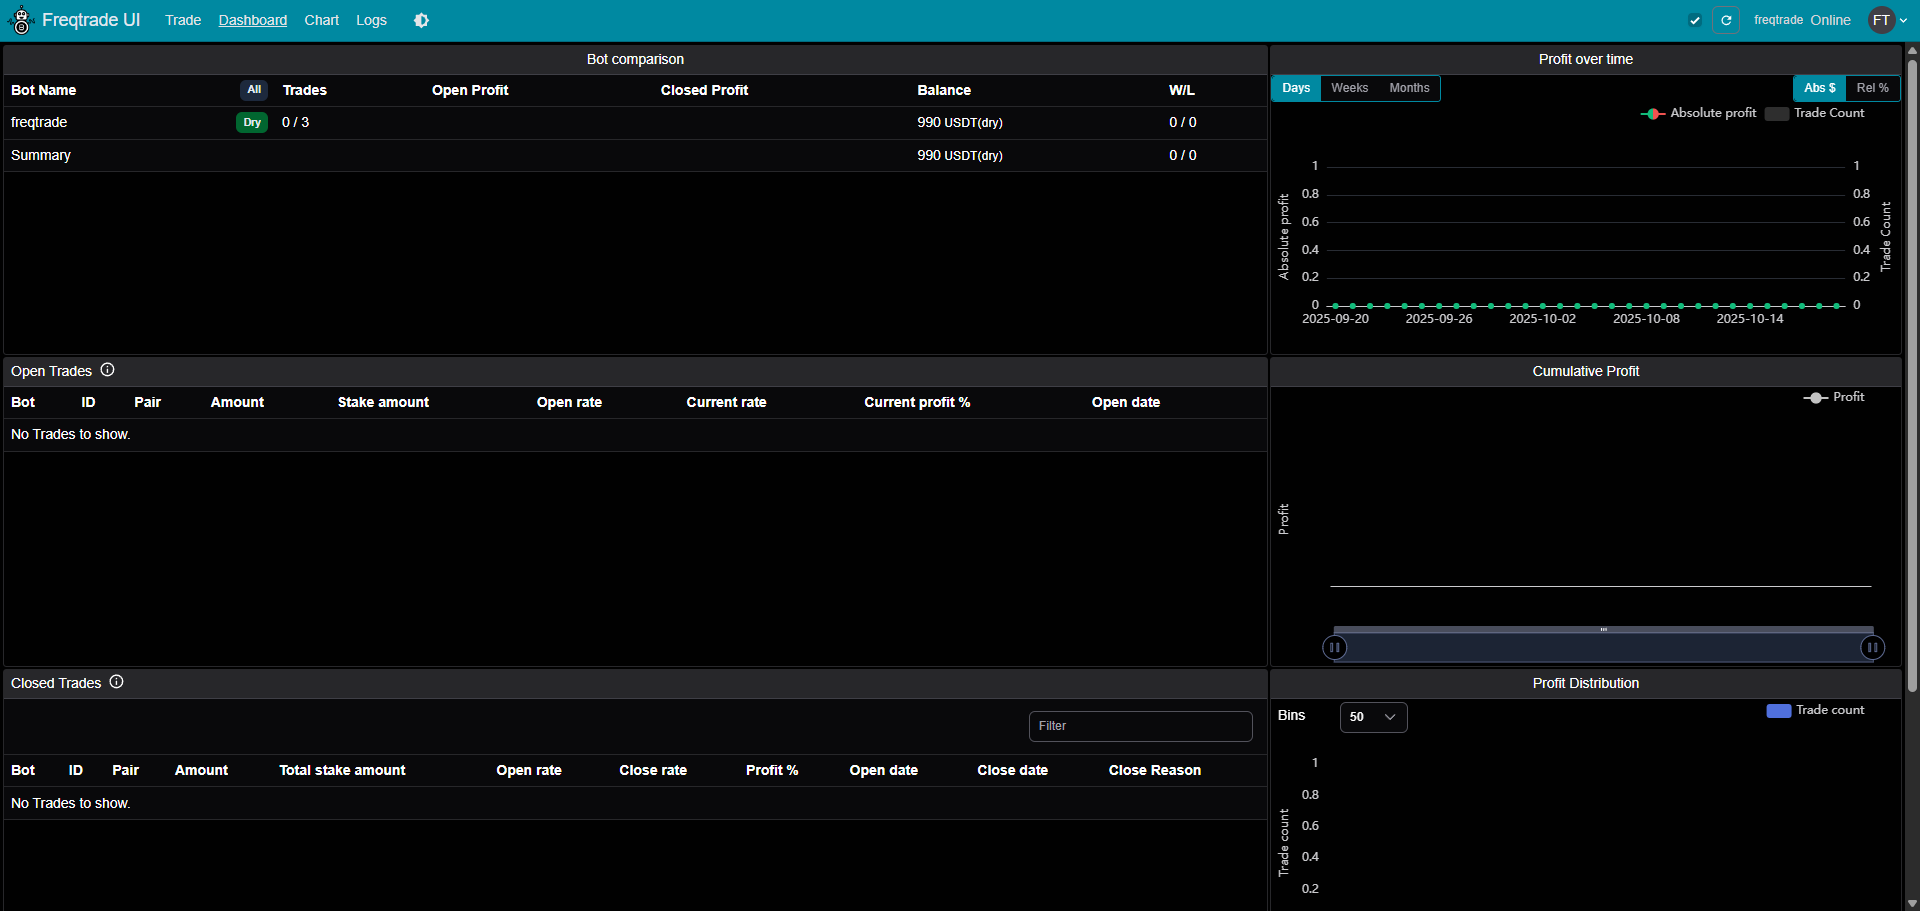Open the Bins dropdown showing 50
Image resolution: width=1920 pixels, height=911 pixels.
point(1373,717)
